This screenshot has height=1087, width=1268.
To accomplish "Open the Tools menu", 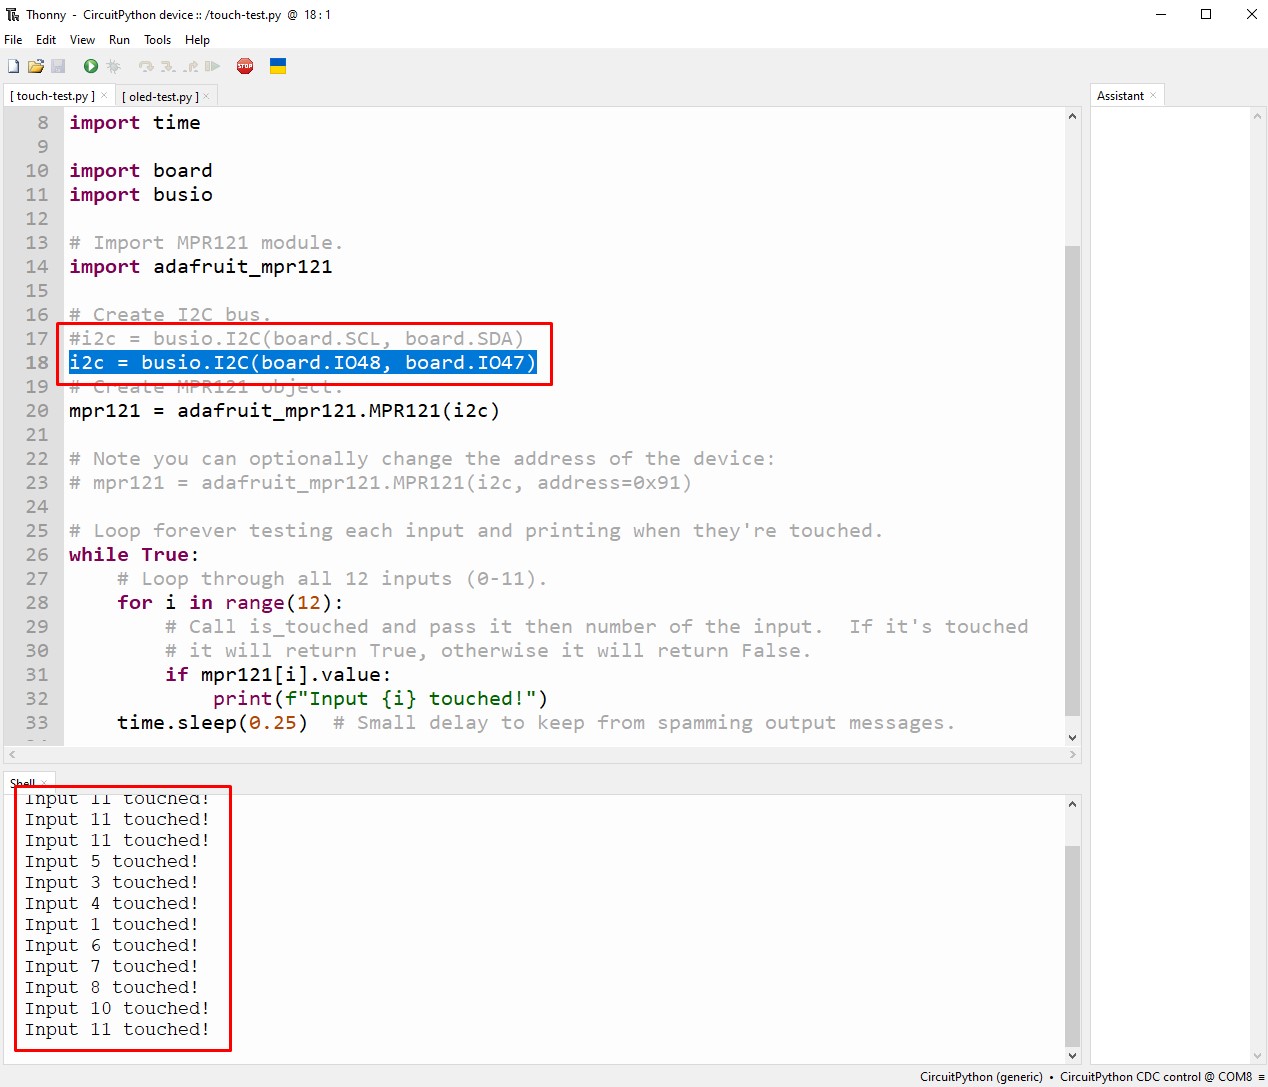I will tap(157, 40).
